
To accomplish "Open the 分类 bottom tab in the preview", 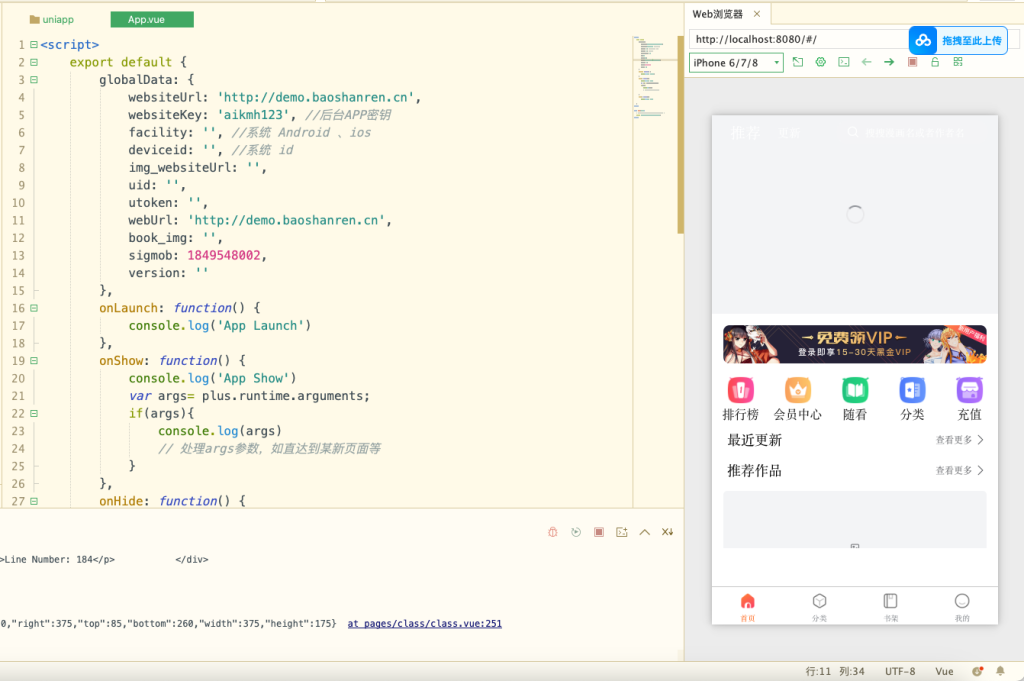I will [x=820, y=607].
